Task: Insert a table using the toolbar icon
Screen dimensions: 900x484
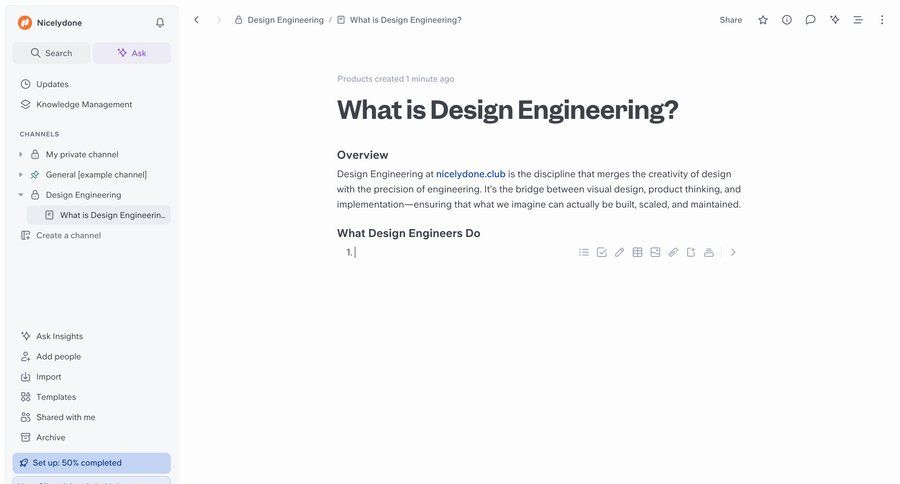Action: coord(637,252)
